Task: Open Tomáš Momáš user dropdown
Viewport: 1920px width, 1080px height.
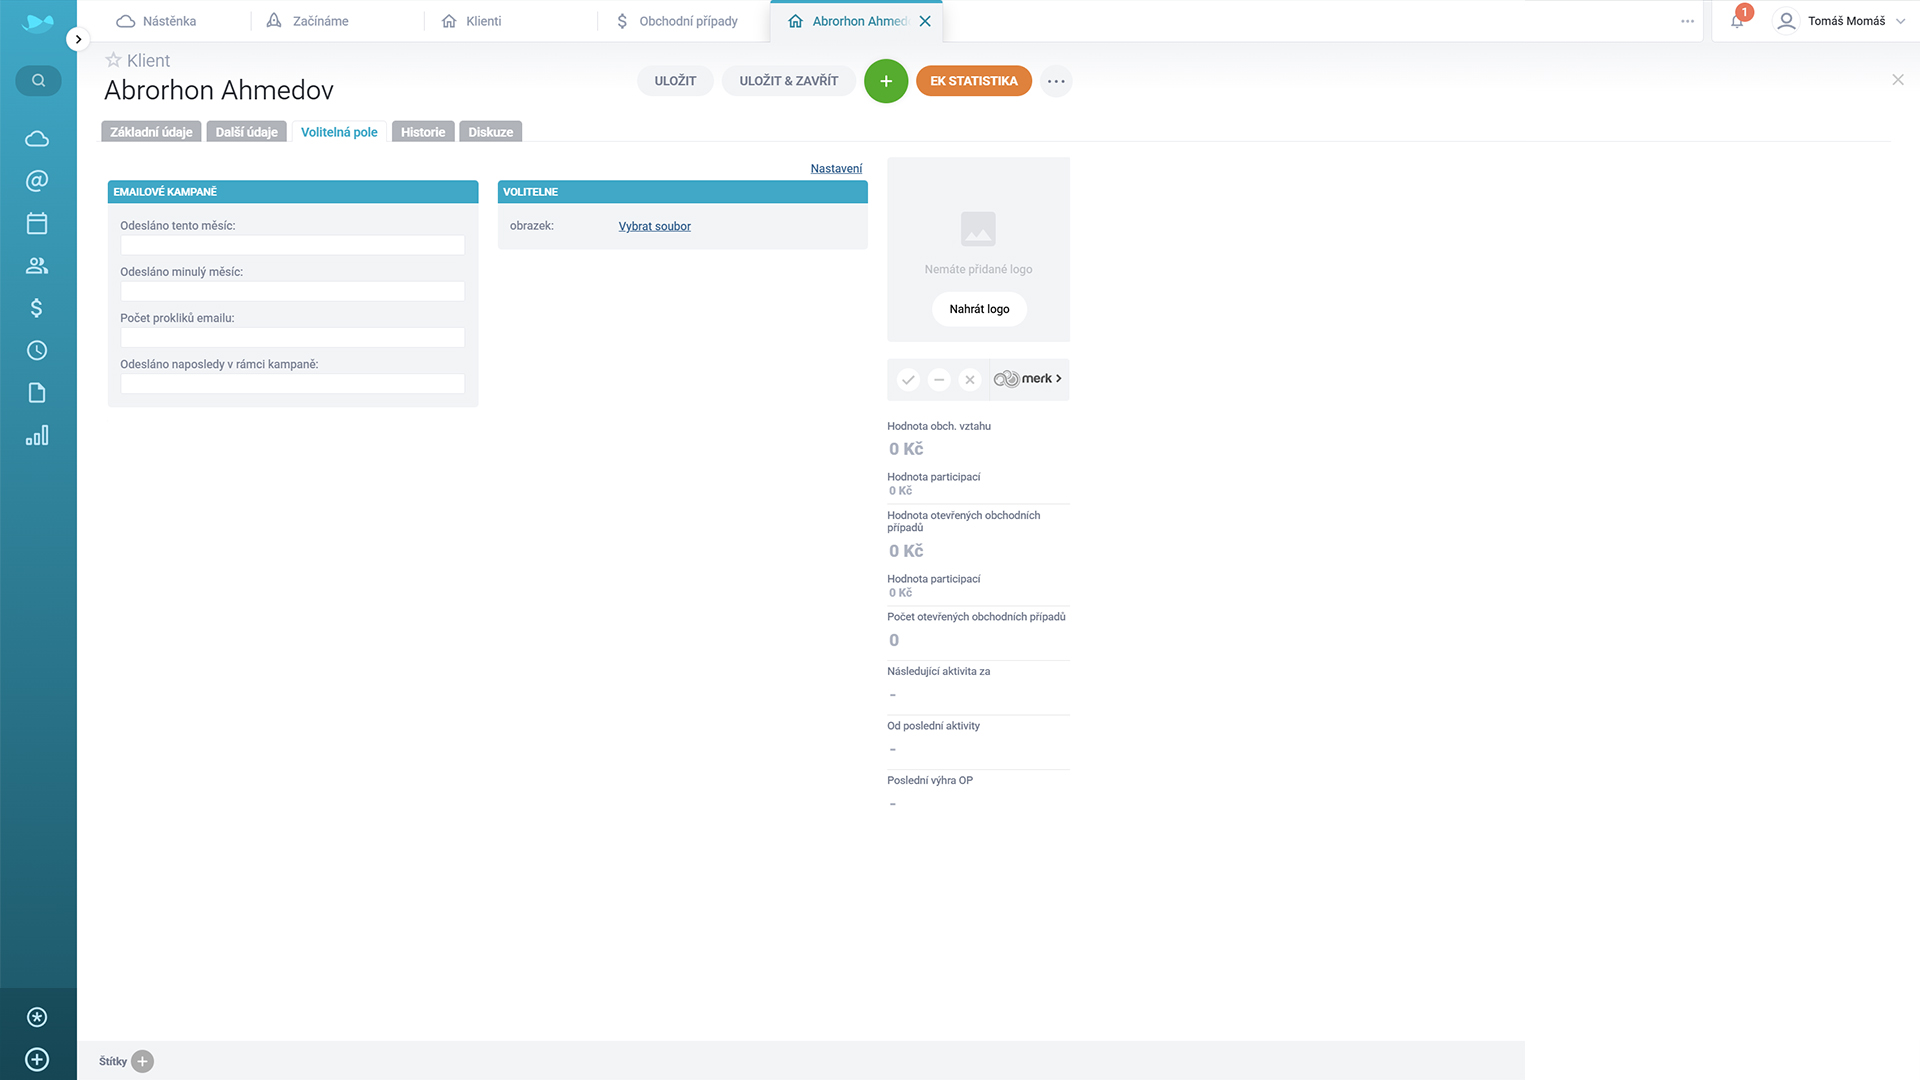Action: click(x=1845, y=21)
